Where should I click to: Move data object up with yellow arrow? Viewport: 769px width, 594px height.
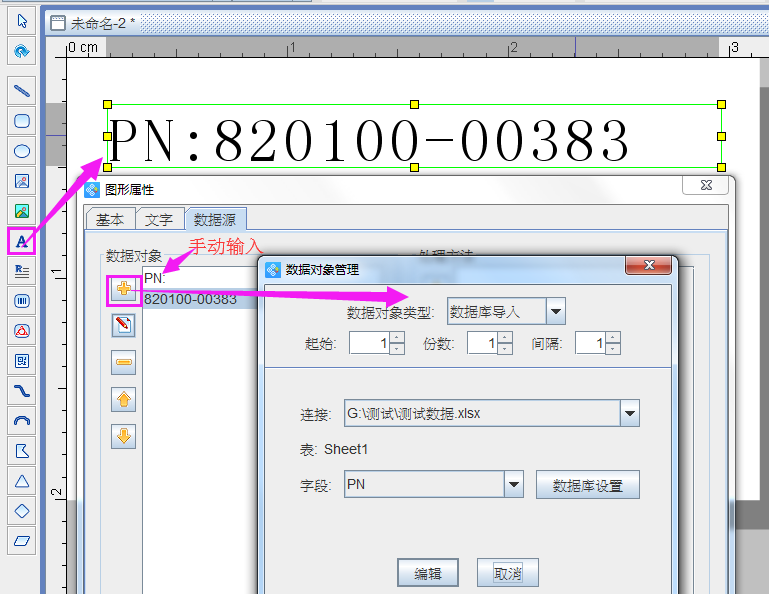[x=124, y=400]
